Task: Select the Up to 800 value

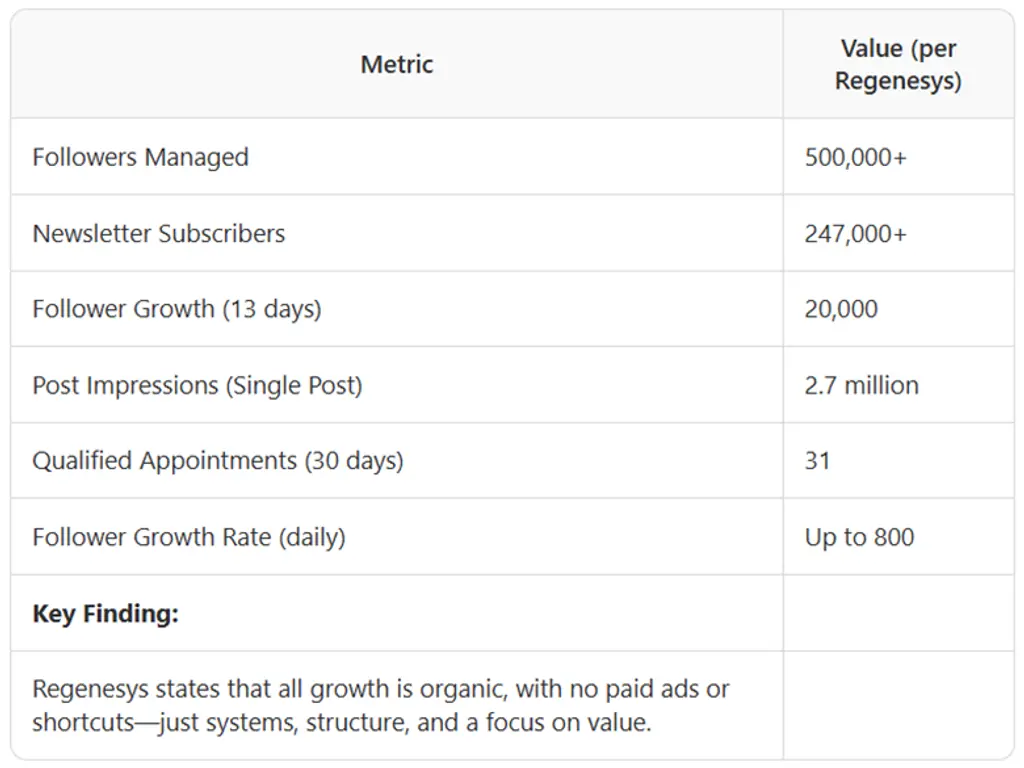Action: [x=859, y=537]
